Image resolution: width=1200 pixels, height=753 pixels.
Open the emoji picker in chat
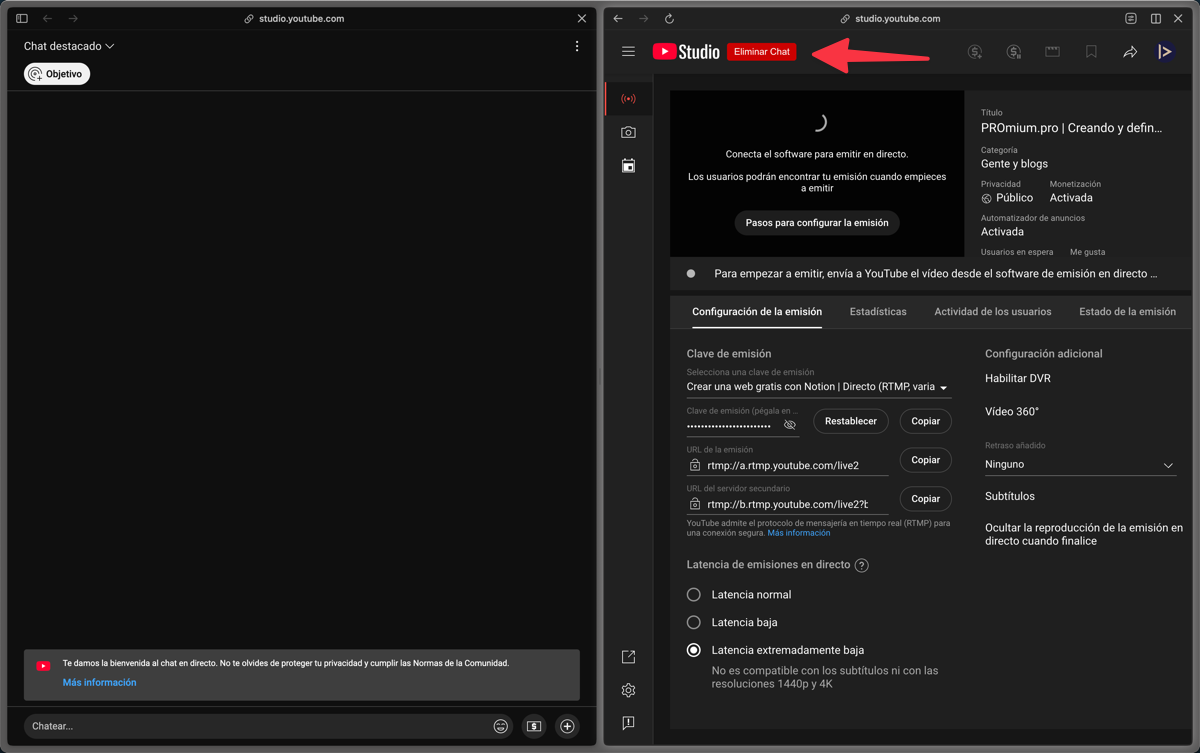501,726
